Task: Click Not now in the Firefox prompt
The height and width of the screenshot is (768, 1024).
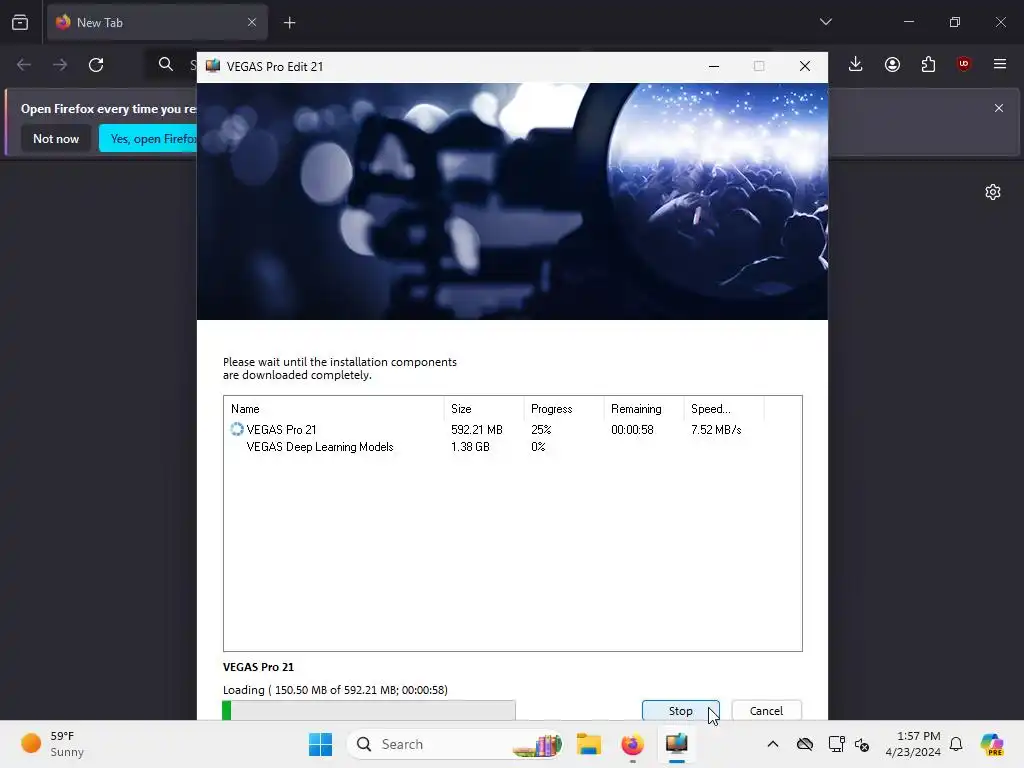Action: point(56,138)
